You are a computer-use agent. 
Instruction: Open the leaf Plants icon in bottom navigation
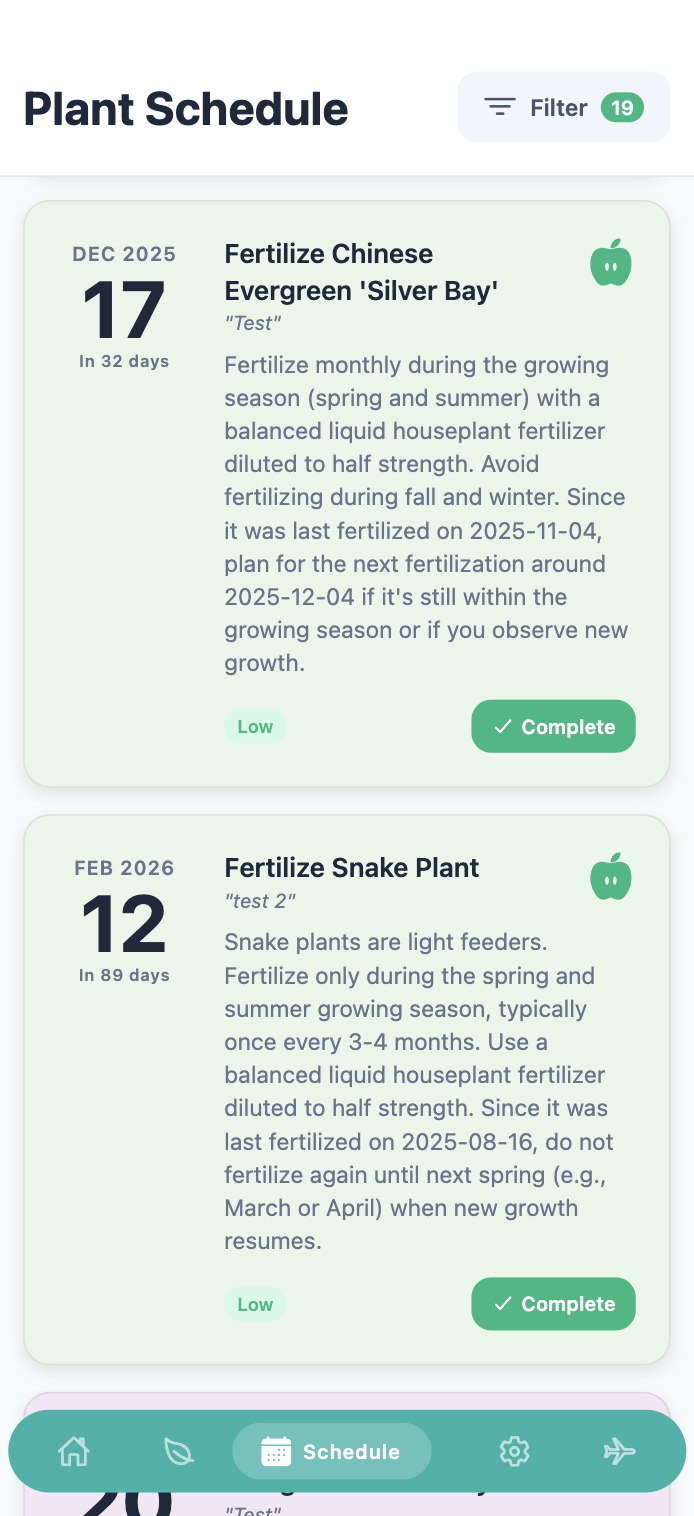(x=179, y=1451)
